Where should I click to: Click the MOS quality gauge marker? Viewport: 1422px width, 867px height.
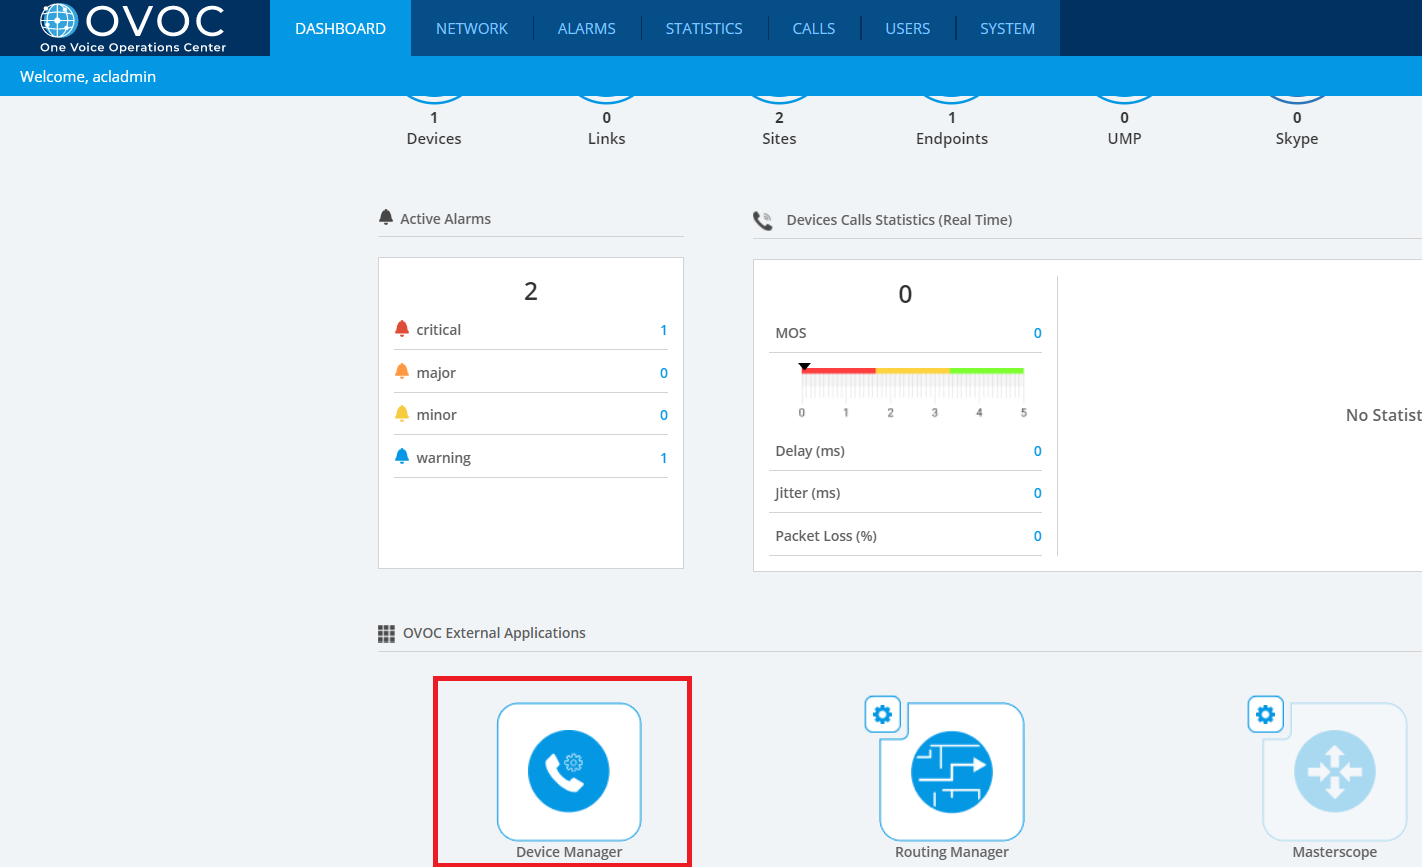[x=804, y=365]
